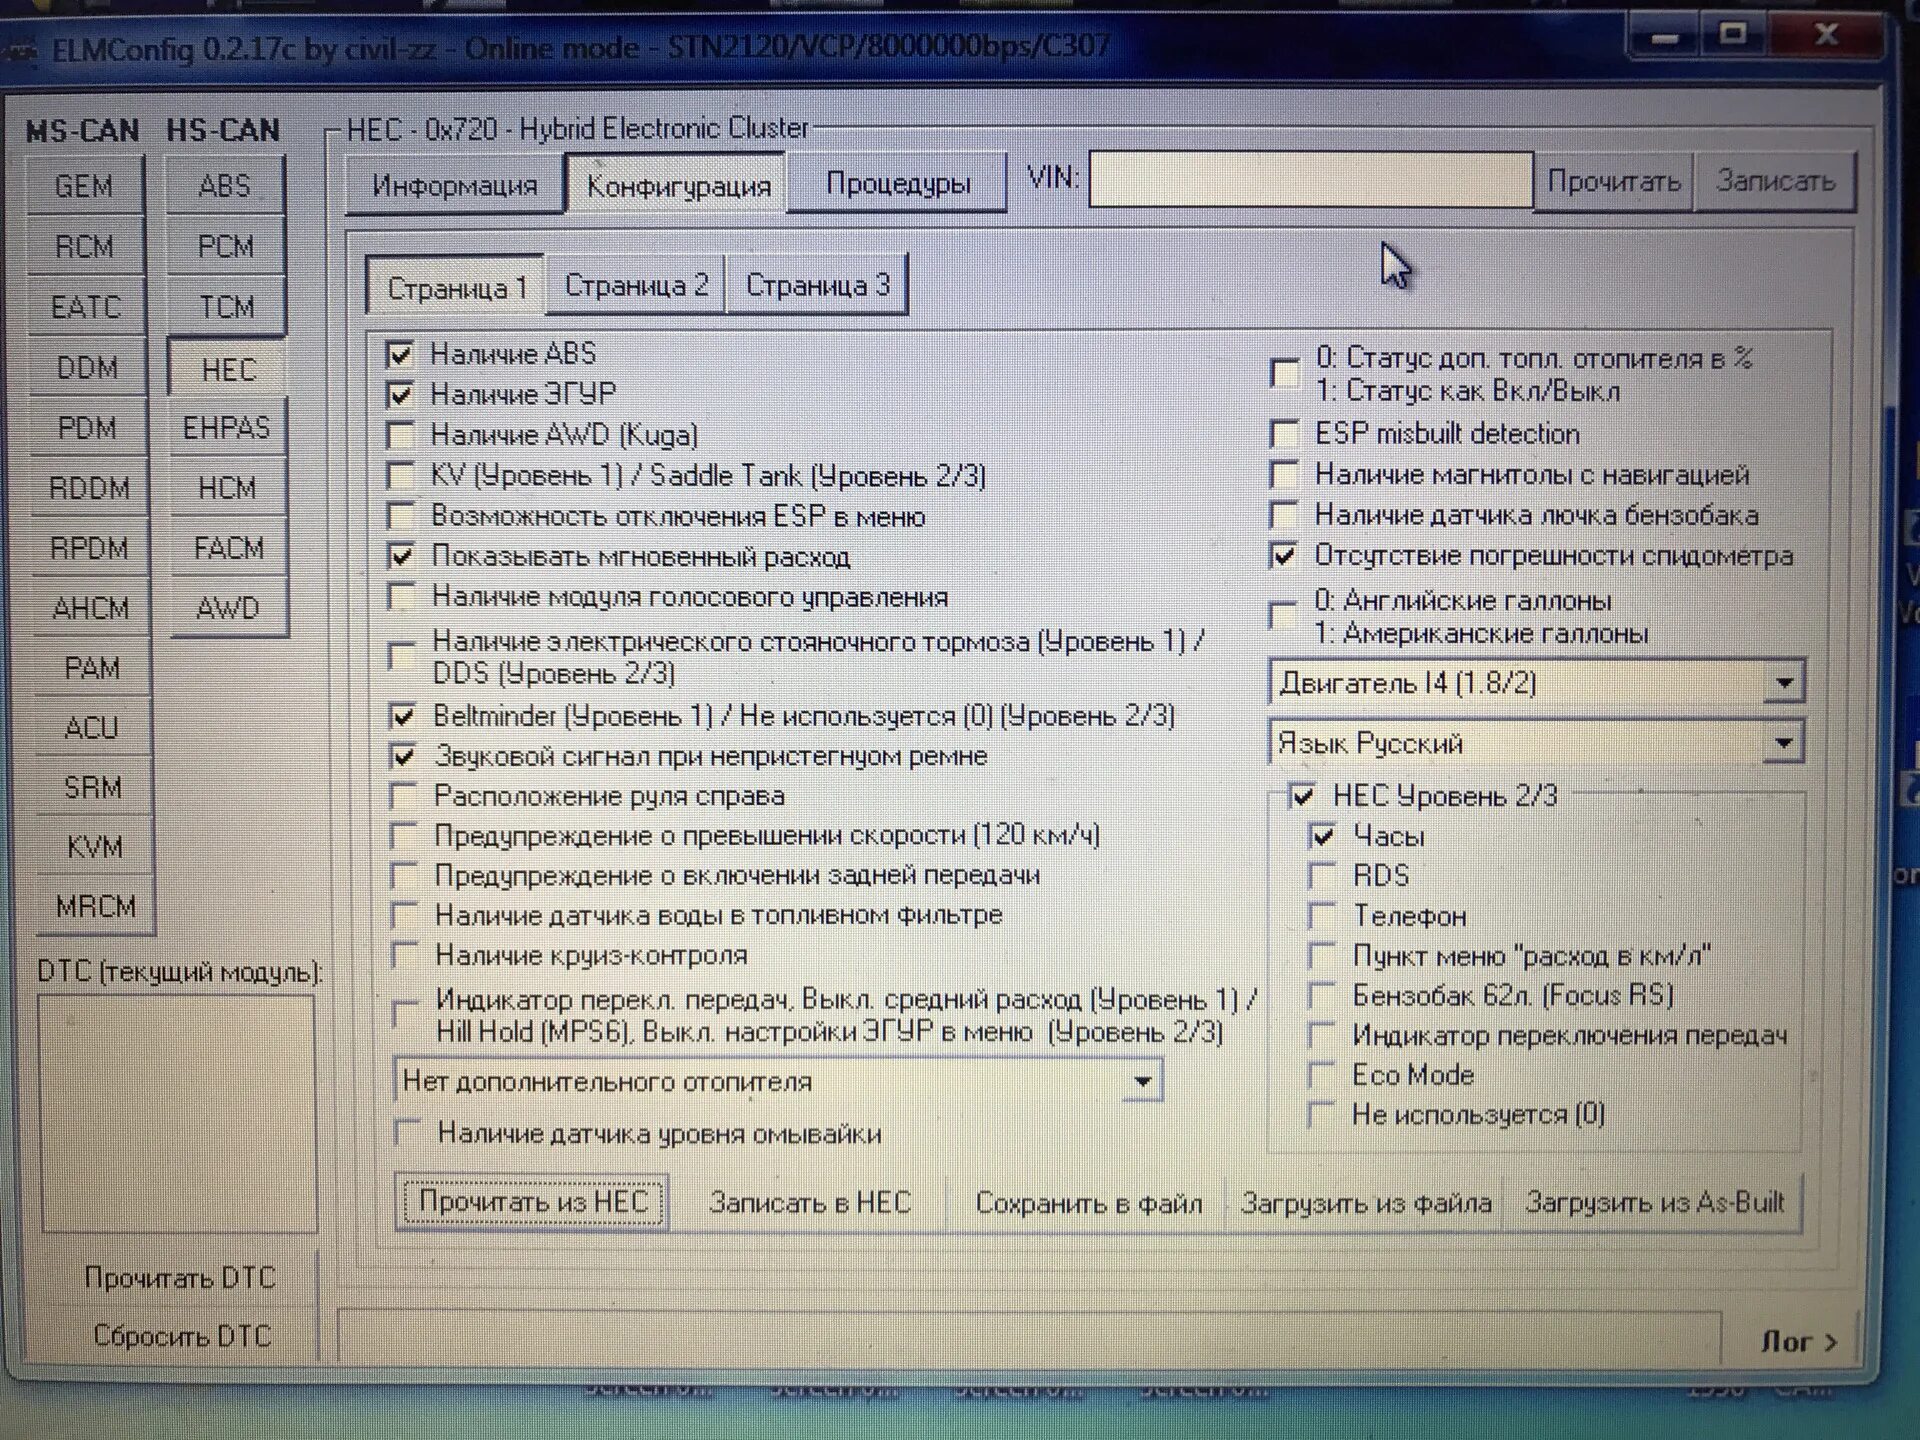Enable ESP misbuilt detection checkbox

[x=1284, y=434]
